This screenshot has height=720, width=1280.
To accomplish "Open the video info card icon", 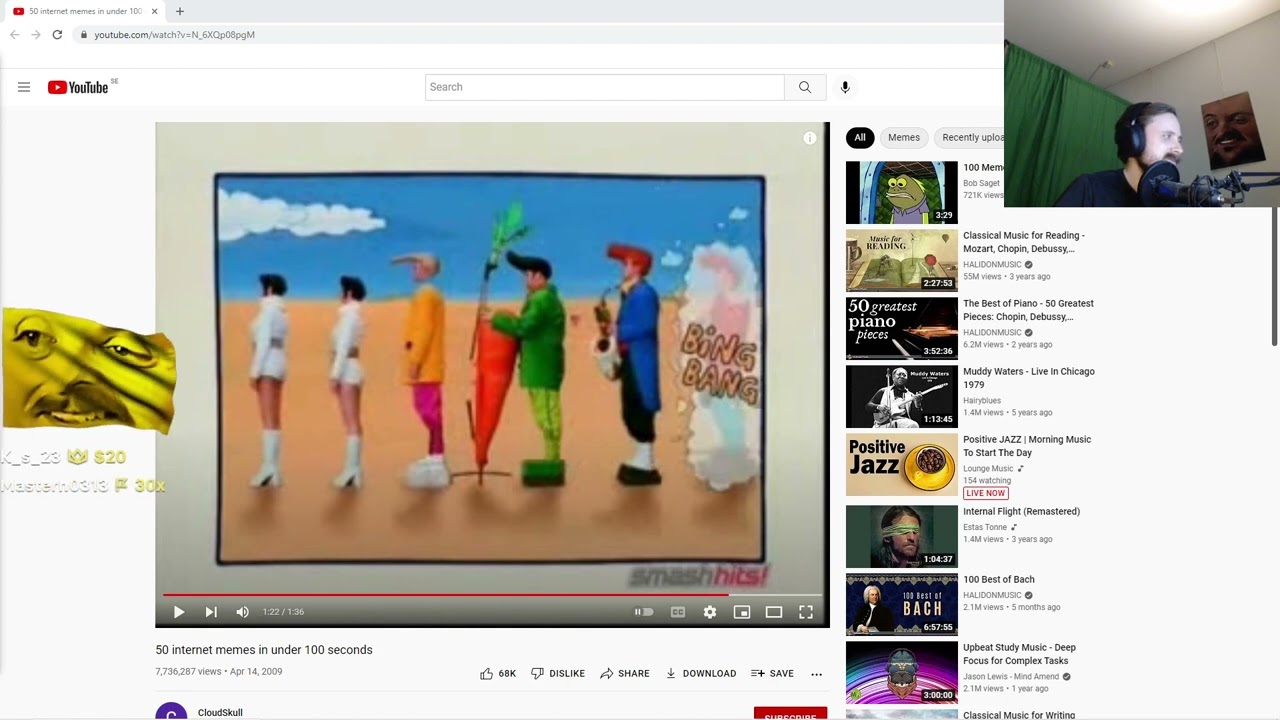I will [x=810, y=138].
